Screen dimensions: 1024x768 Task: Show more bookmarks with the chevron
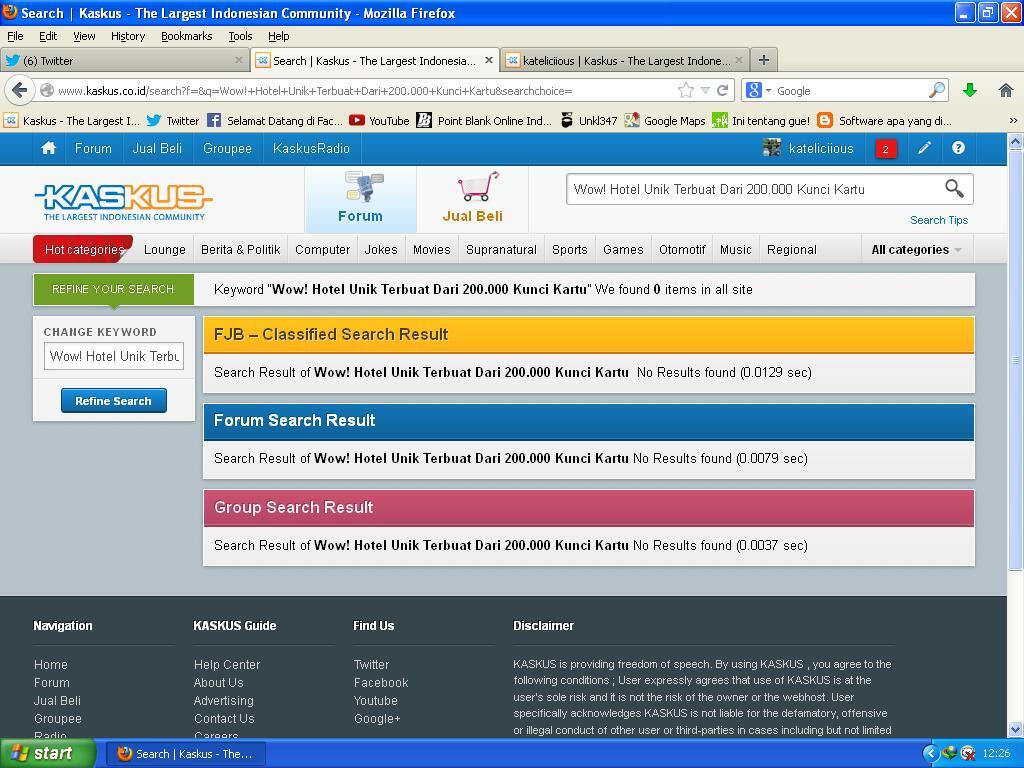(x=1012, y=120)
